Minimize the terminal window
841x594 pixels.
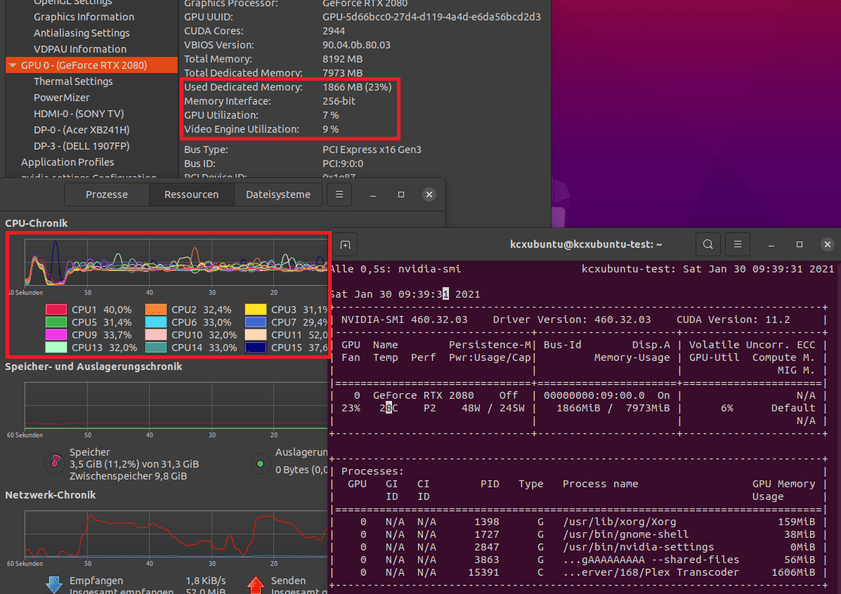point(771,244)
